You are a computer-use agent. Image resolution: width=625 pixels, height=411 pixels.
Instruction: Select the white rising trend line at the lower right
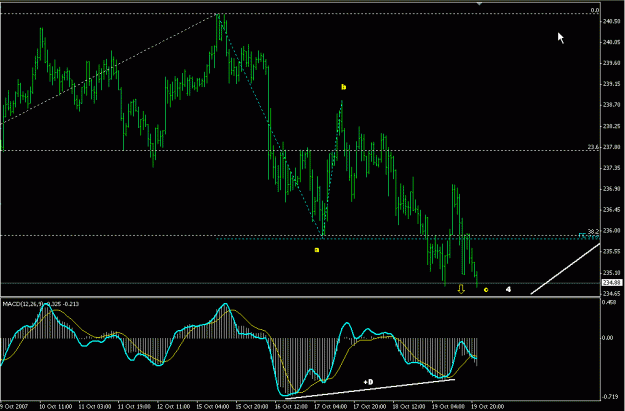565,269
